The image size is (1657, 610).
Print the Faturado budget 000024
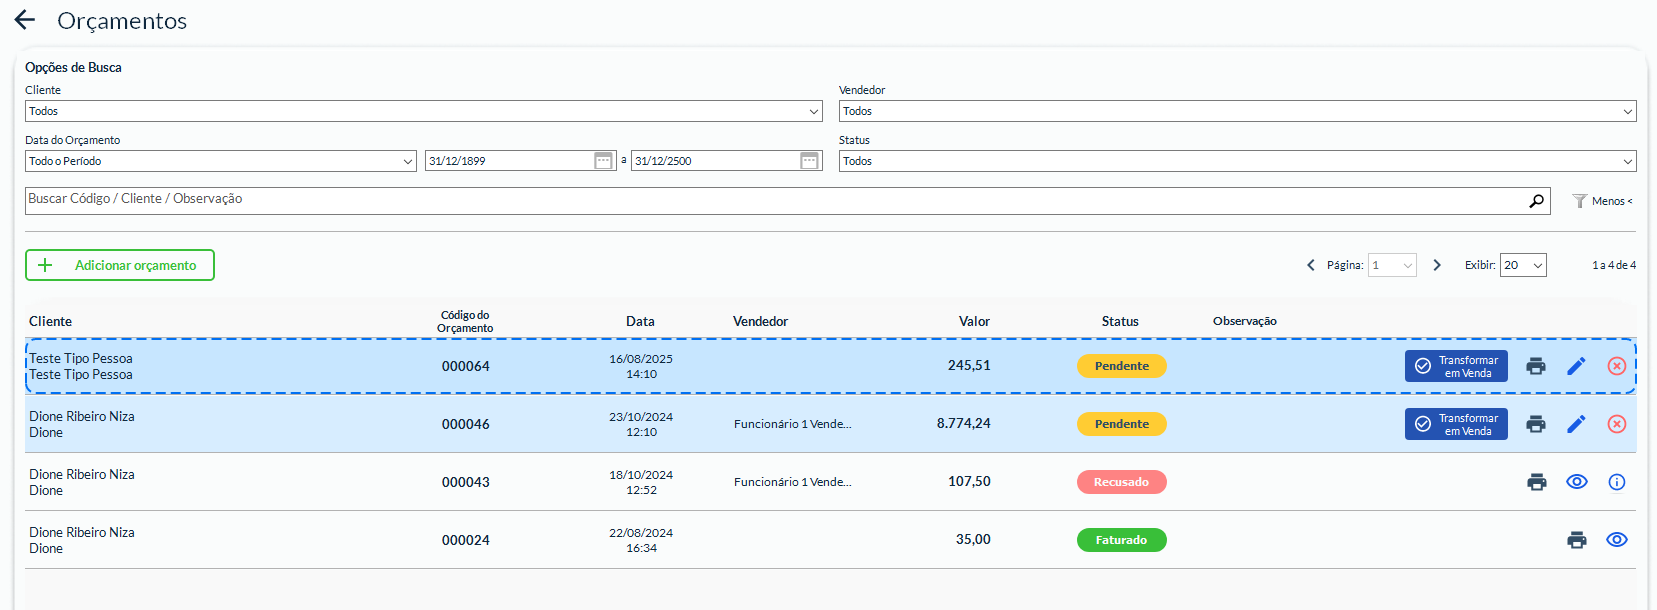pyautogui.click(x=1576, y=540)
